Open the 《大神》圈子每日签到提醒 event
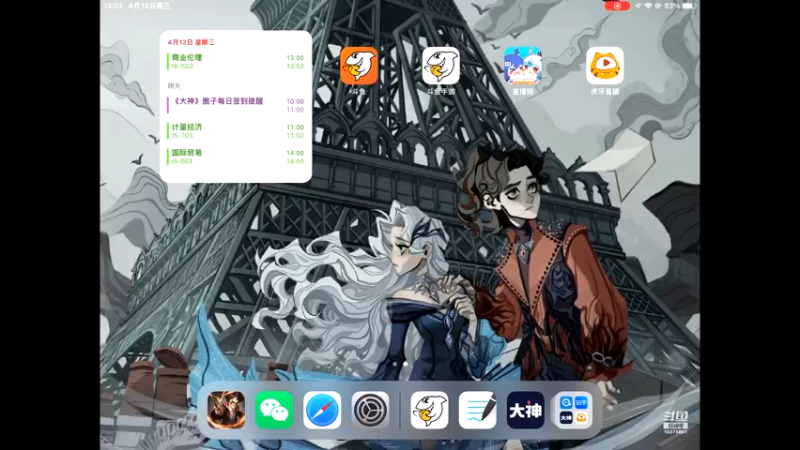The height and width of the screenshot is (450, 800). [x=236, y=105]
